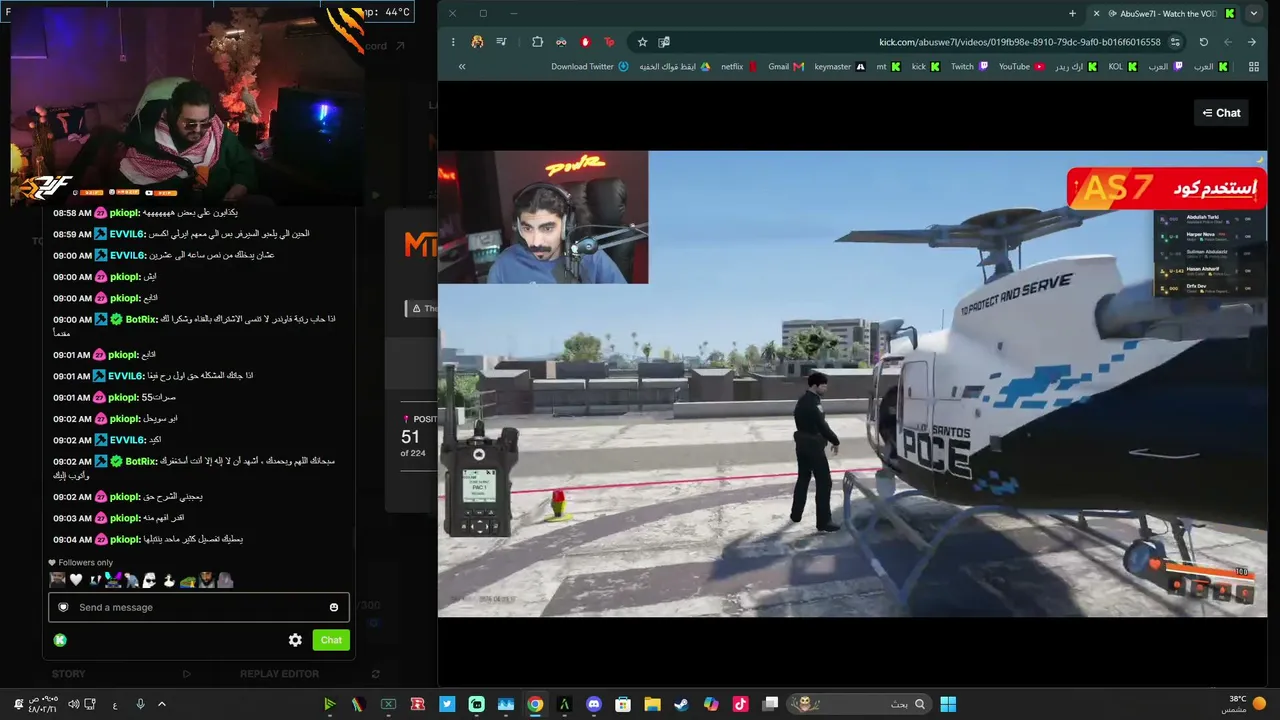The height and width of the screenshot is (720, 1280).
Task: Click the white heart emote in emote row
Action: [x=75, y=580]
